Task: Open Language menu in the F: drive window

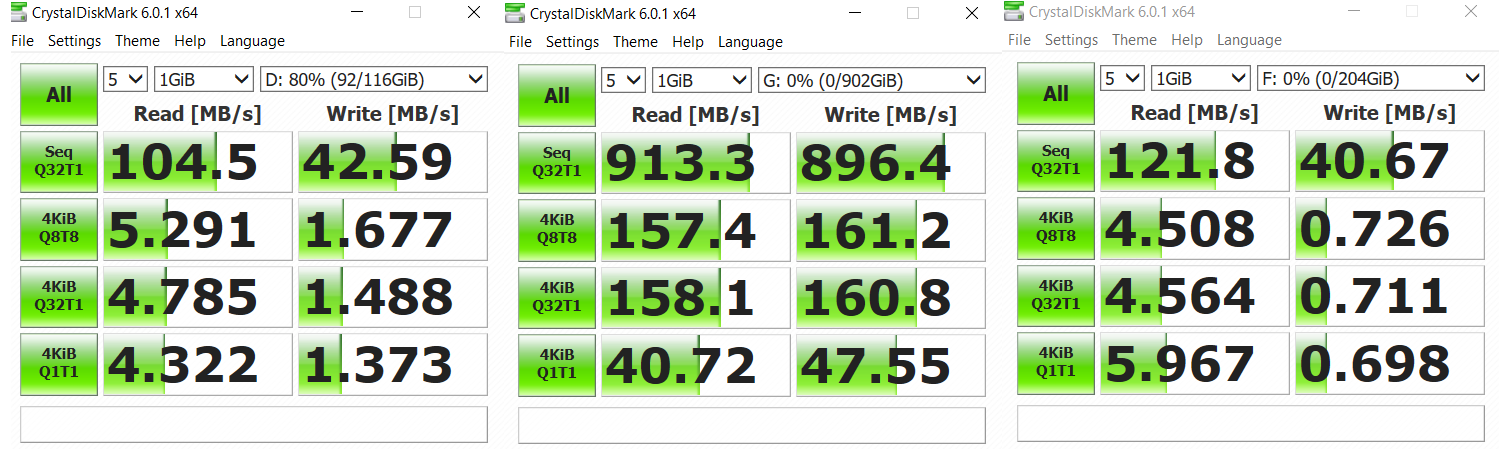Action: point(1249,40)
